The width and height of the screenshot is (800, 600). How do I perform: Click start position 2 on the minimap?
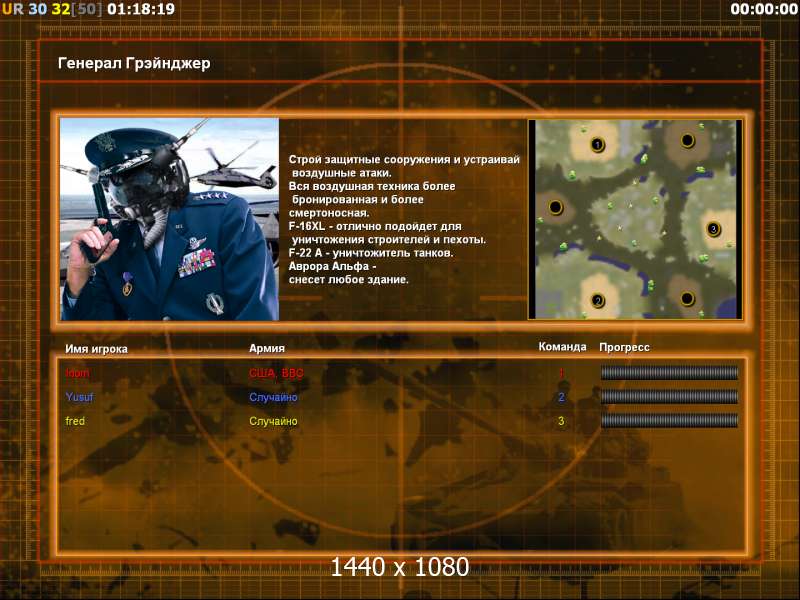coord(597,301)
